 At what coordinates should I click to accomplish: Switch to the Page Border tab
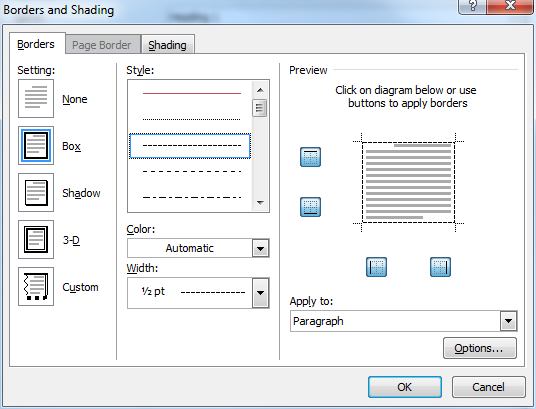click(102, 45)
